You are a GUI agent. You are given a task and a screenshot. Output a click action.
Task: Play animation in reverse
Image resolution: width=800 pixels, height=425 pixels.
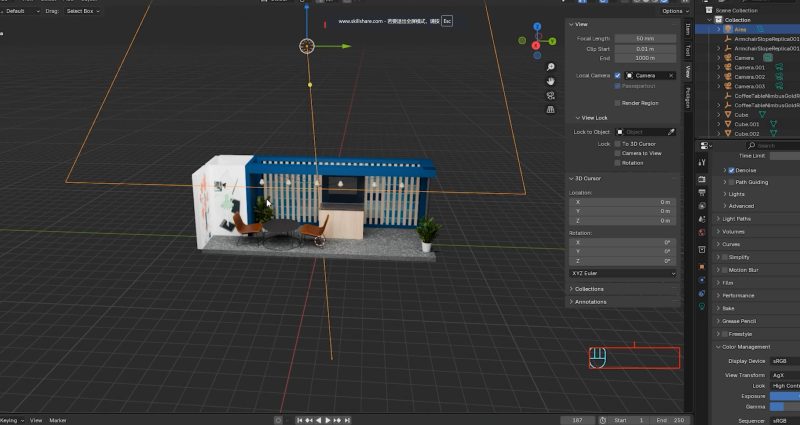pyautogui.click(x=318, y=420)
